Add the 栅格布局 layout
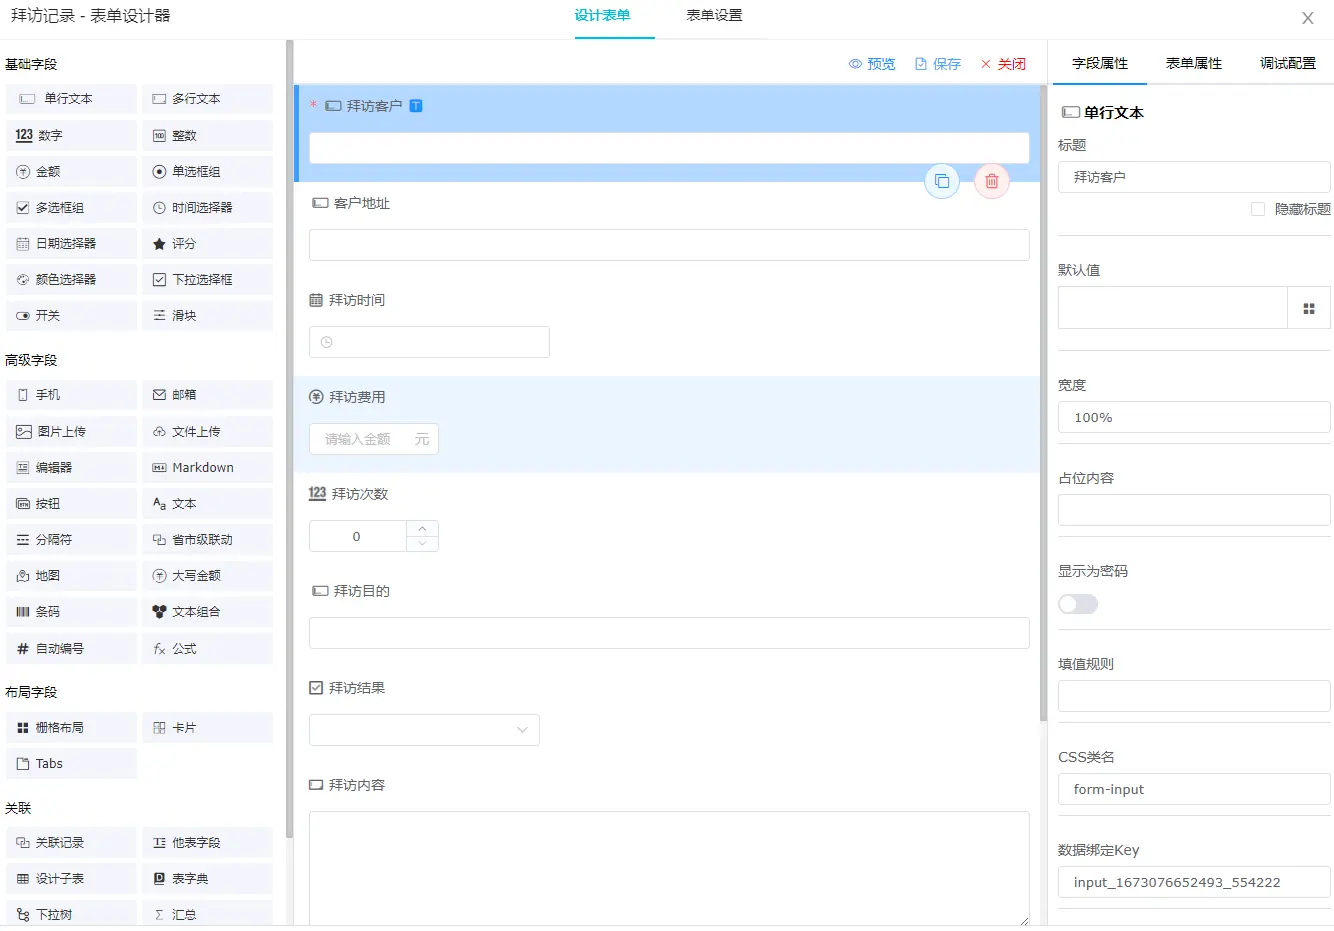The width and height of the screenshot is (1334, 931). (71, 727)
